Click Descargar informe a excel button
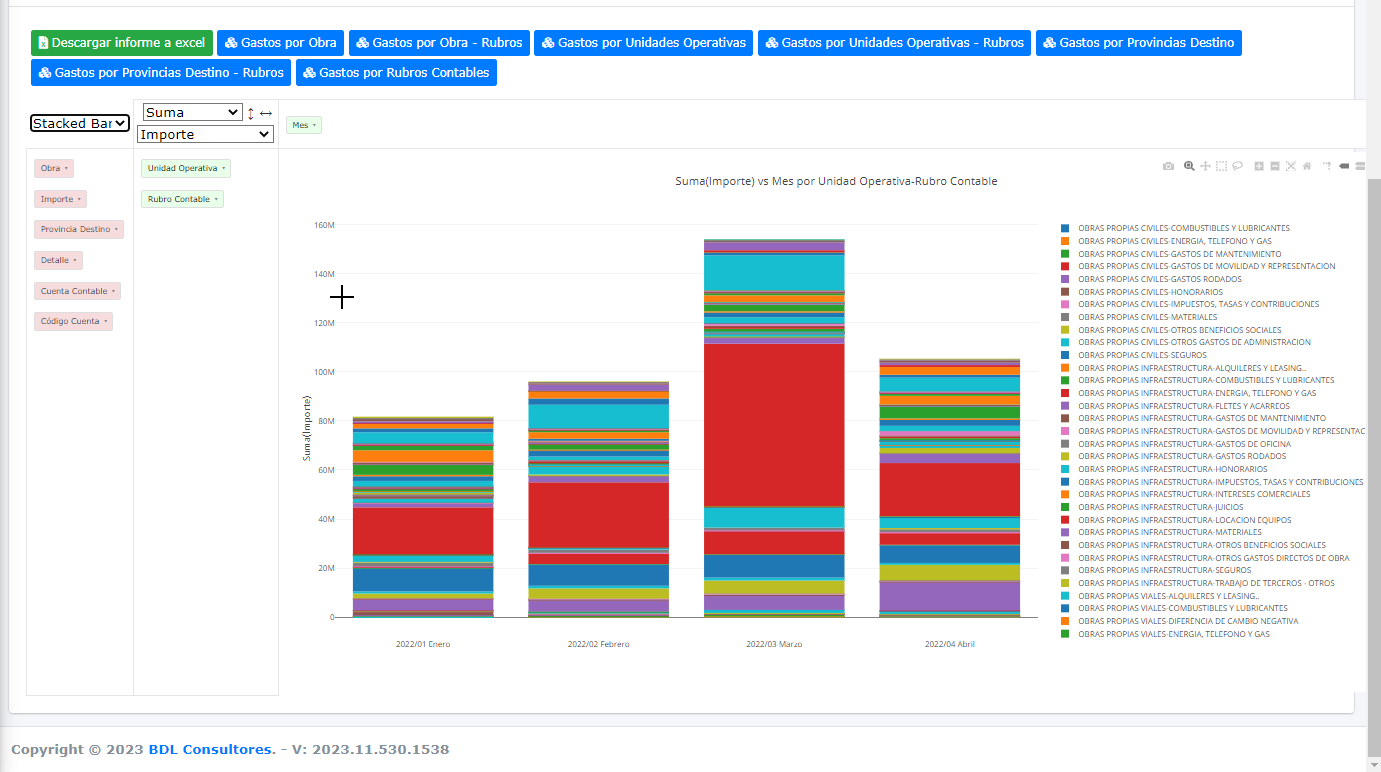Image resolution: width=1381 pixels, height=772 pixels. [121, 43]
